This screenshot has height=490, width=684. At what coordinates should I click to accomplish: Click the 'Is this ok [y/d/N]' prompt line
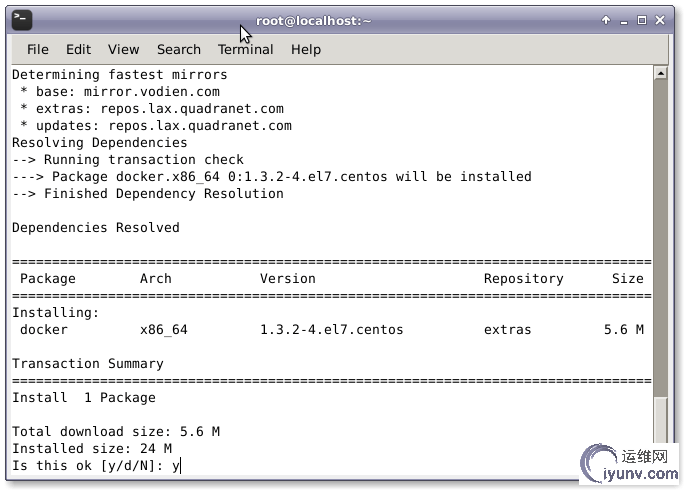pos(96,466)
